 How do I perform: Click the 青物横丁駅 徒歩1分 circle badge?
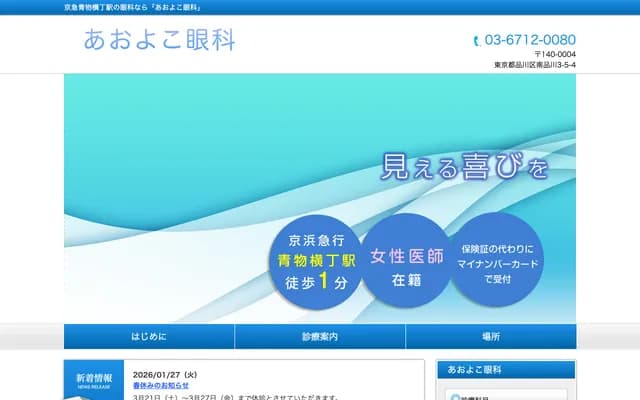point(317,260)
